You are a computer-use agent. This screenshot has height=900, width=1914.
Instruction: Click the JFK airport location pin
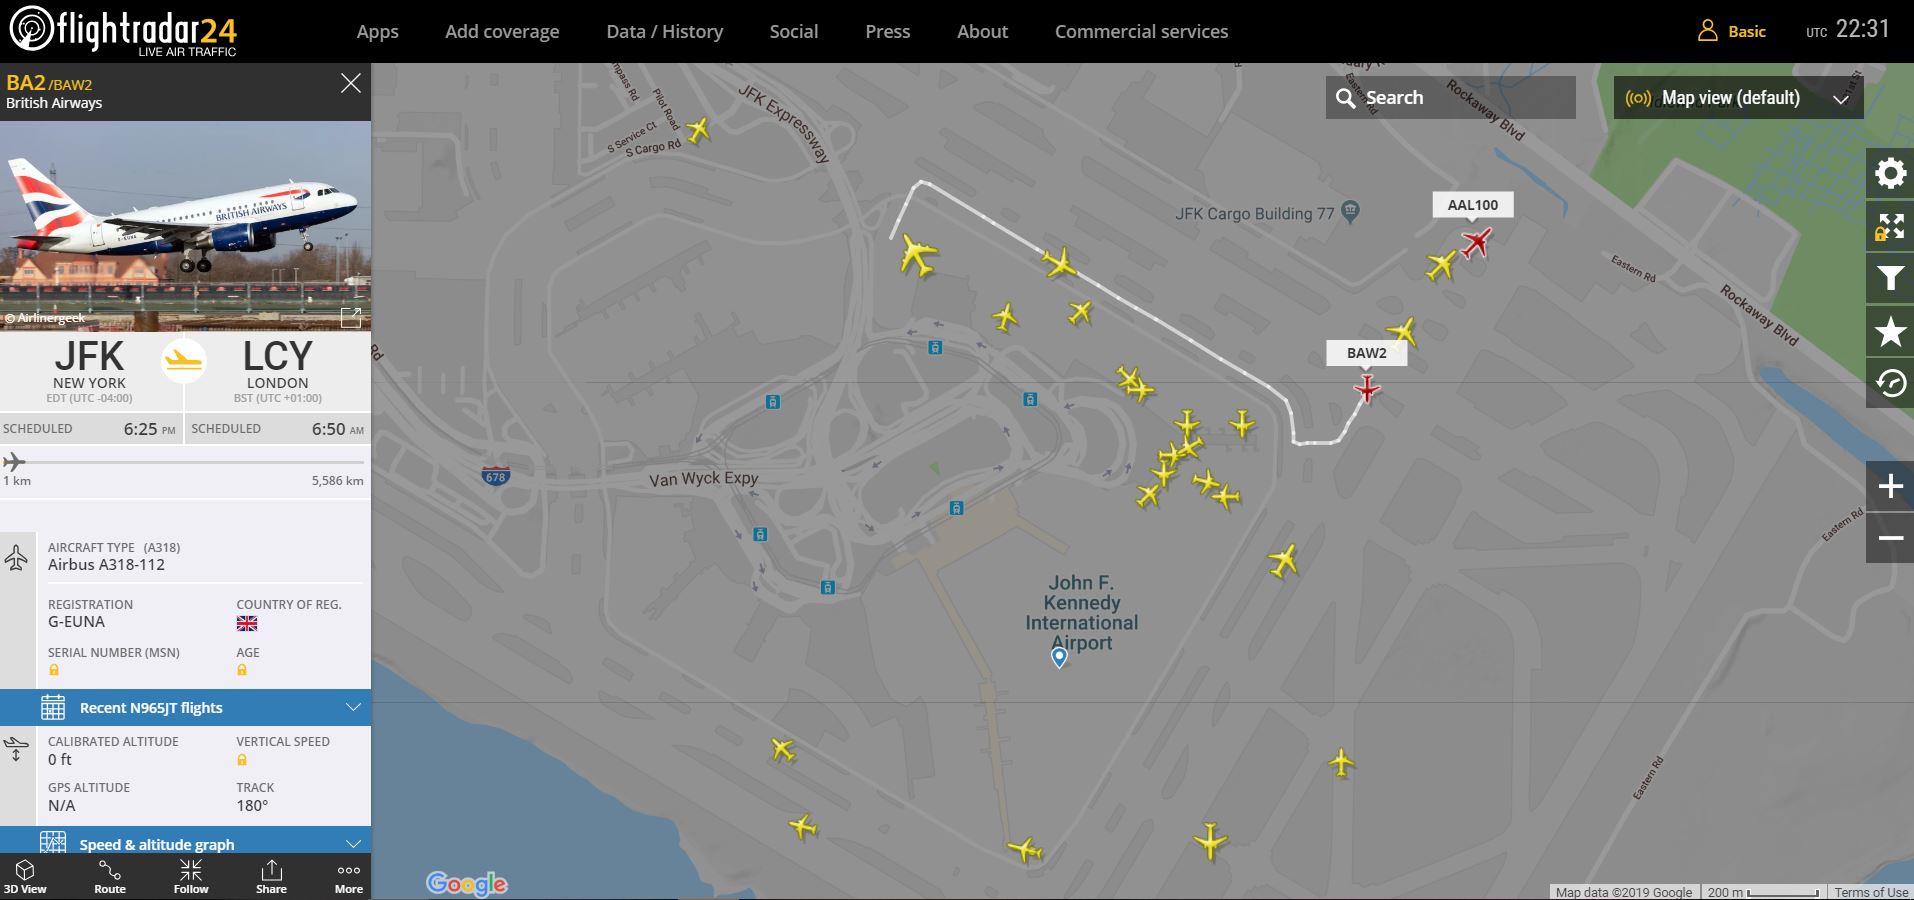[x=1059, y=657]
